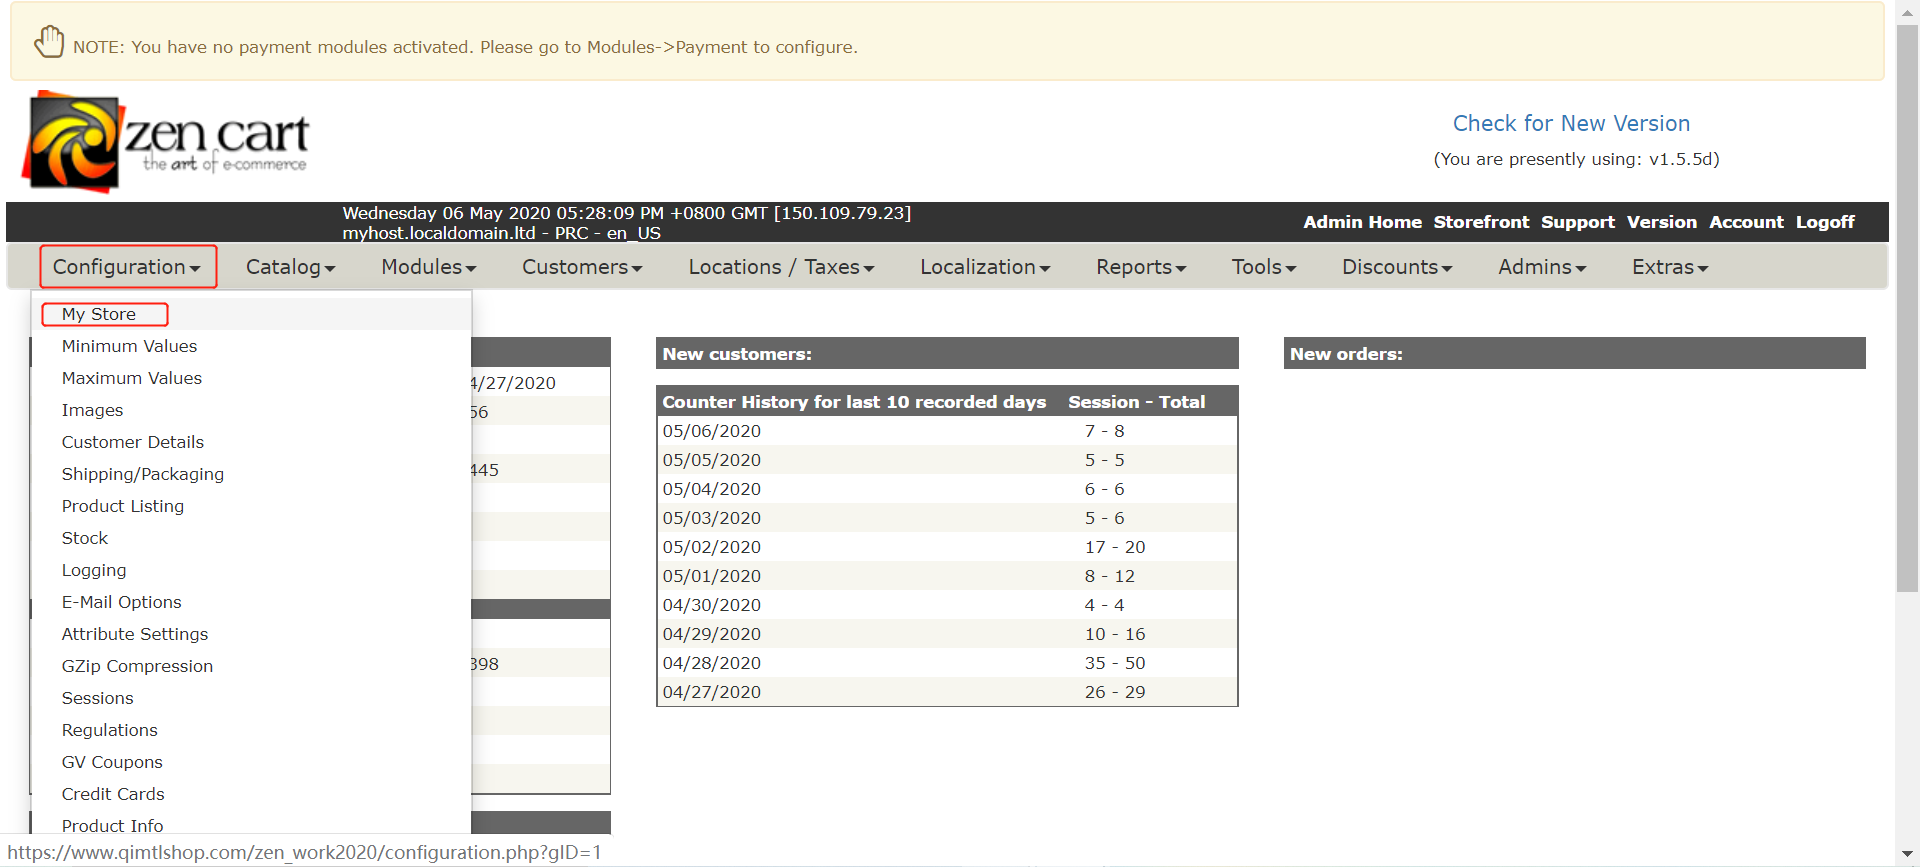The height and width of the screenshot is (867, 1920).
Task: Select the 04/28/2020 counter history date
Action: point(712,663)
